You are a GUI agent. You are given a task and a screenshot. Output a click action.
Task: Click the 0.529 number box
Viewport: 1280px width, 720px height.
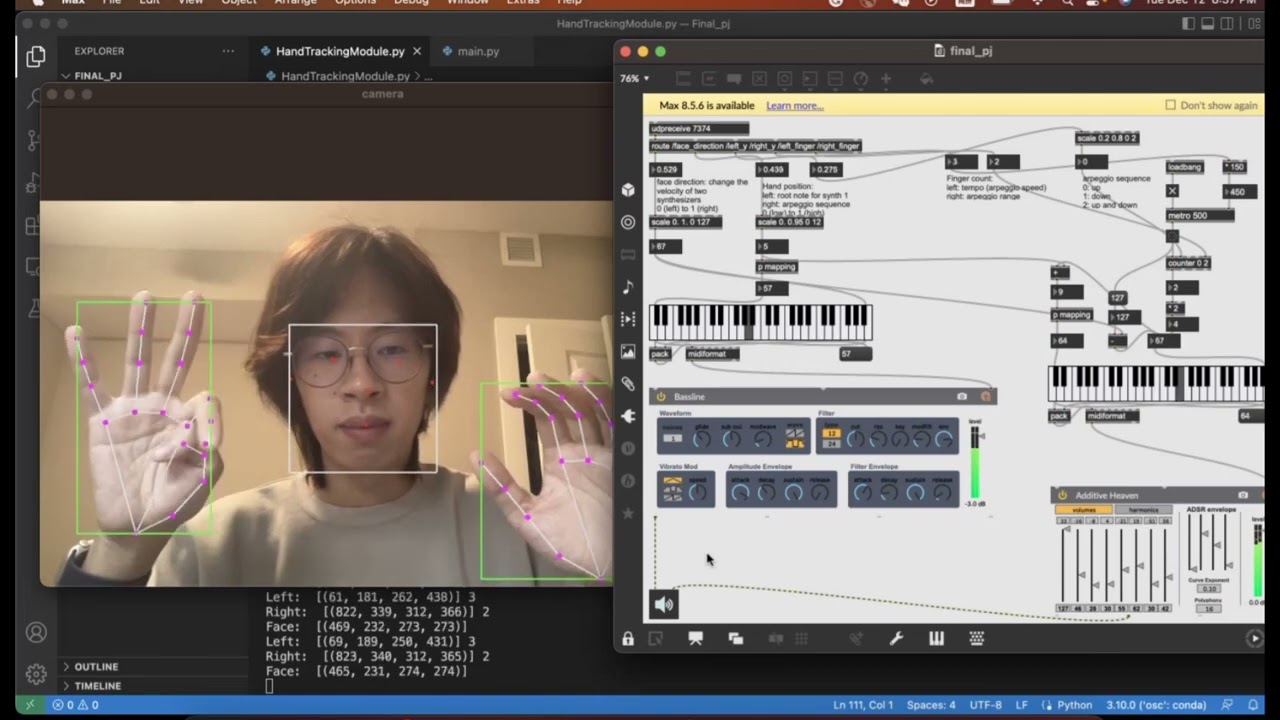[665, 170]
